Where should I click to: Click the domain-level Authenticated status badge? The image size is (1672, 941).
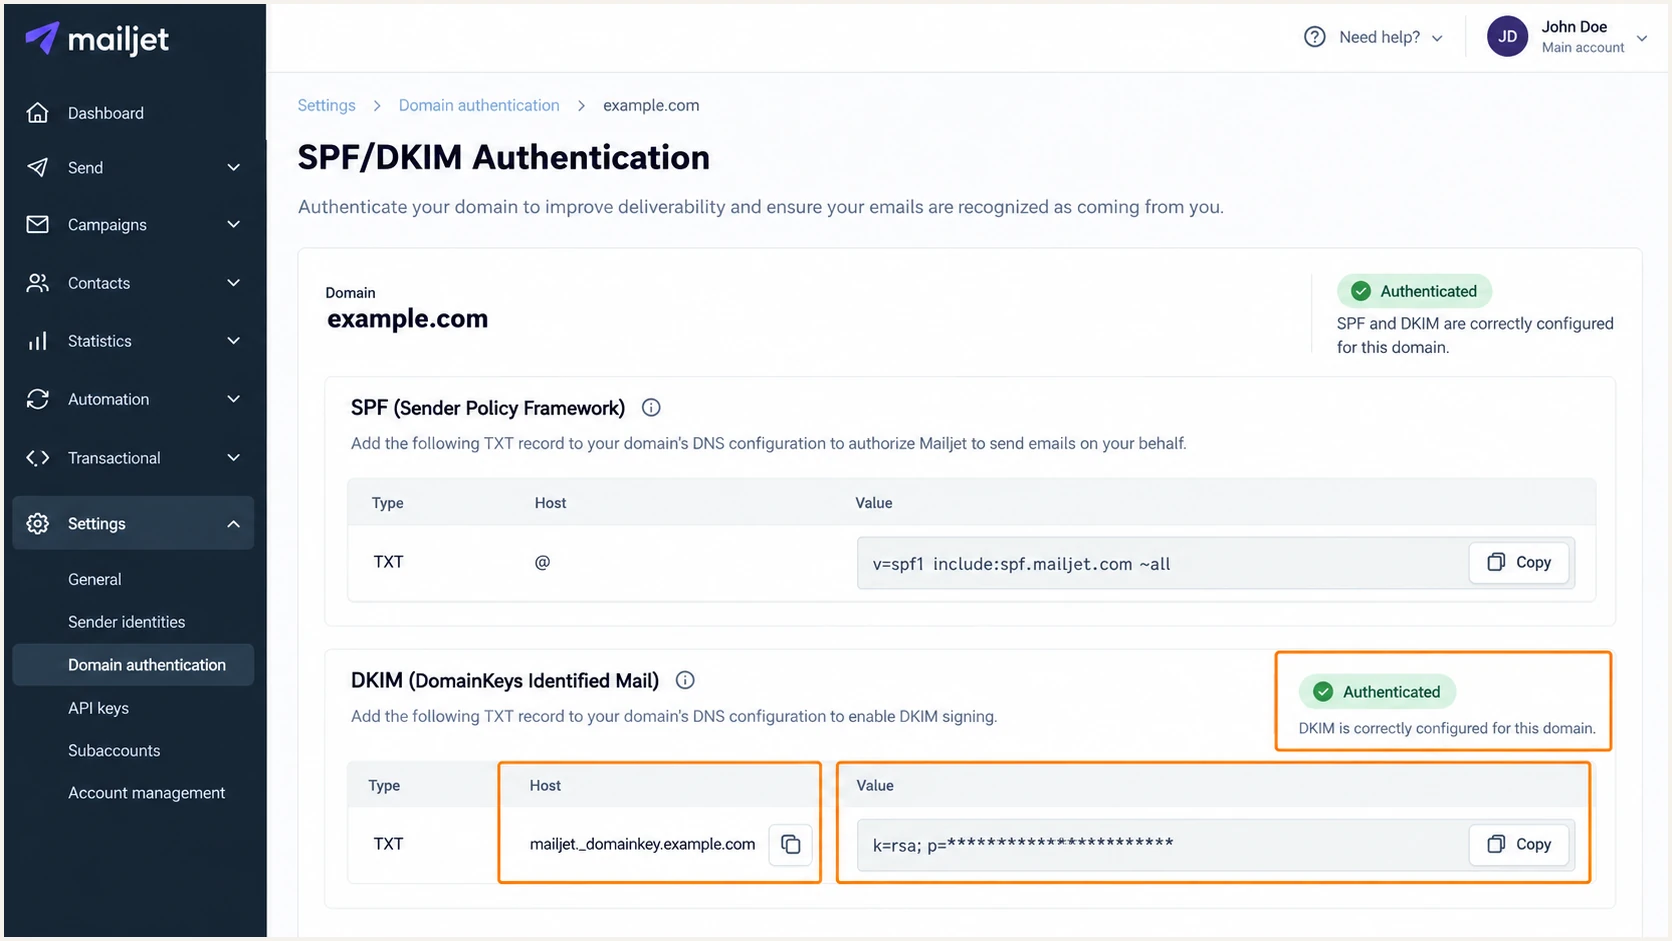(x=1414, y=291)
